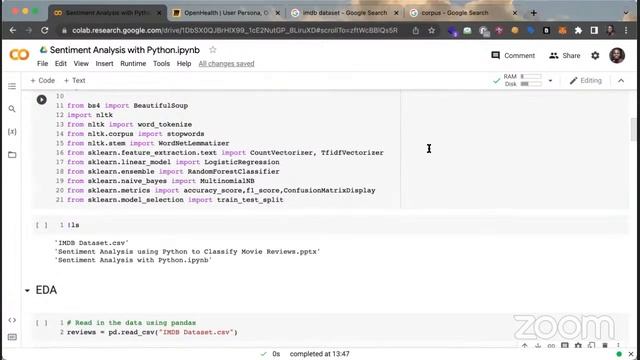Go back in browser history
Viewport: 640px width, 360px height.
[13, 30]
